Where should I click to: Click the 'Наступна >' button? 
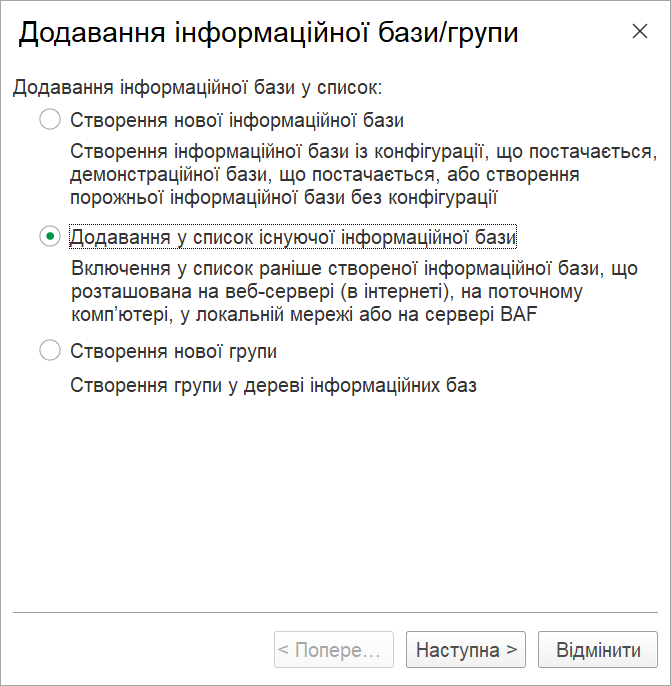465,649
